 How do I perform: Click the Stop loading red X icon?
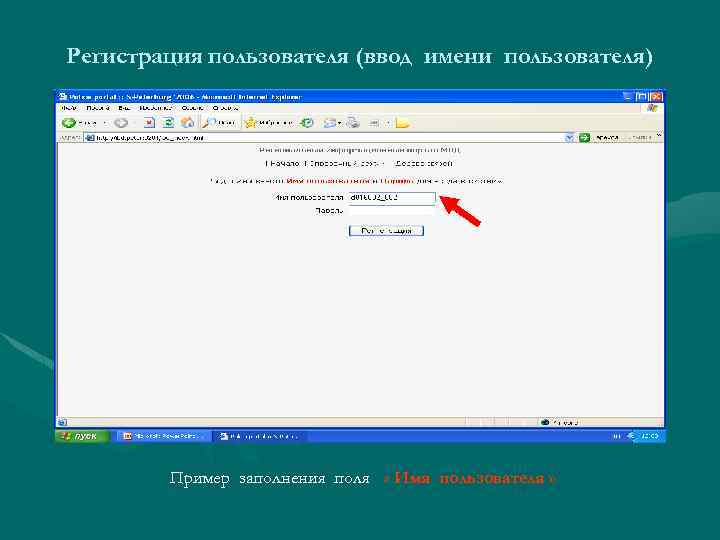(149, 123)
